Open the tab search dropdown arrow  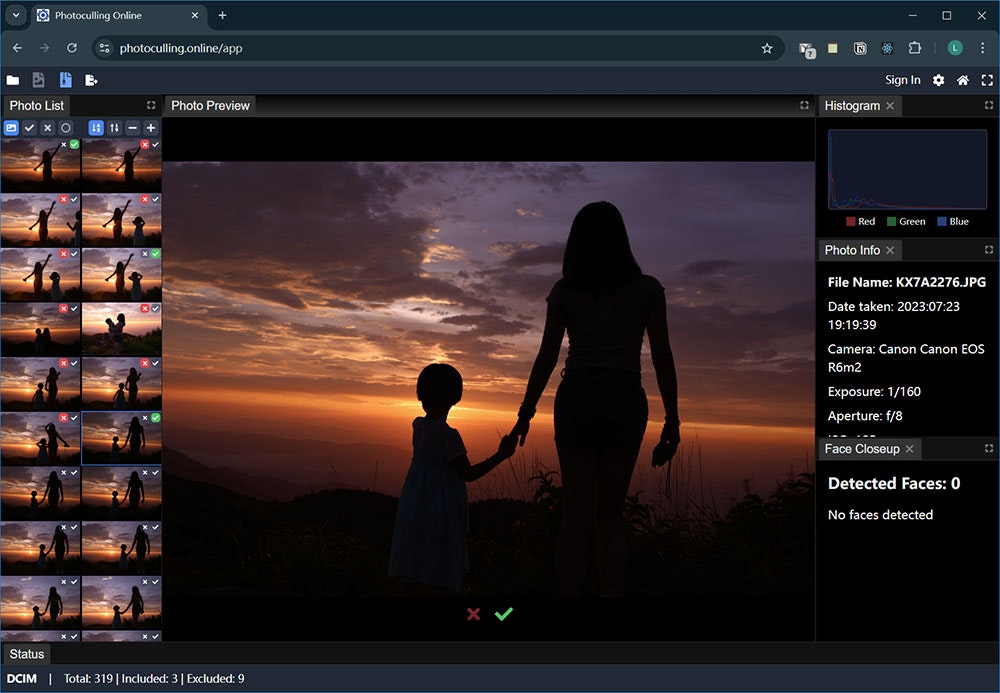[16, 15]
